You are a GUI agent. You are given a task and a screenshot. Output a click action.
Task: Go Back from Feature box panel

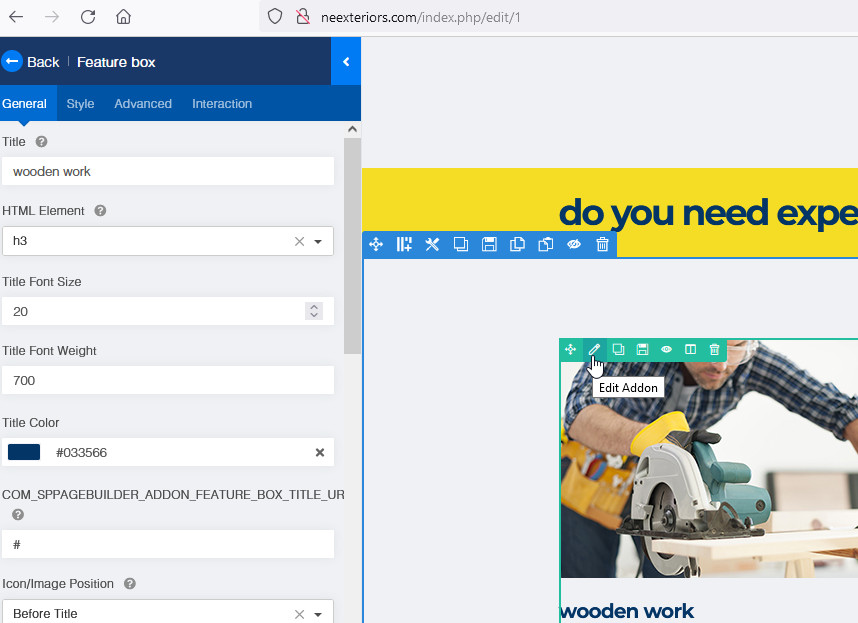[x=31, y=62]
